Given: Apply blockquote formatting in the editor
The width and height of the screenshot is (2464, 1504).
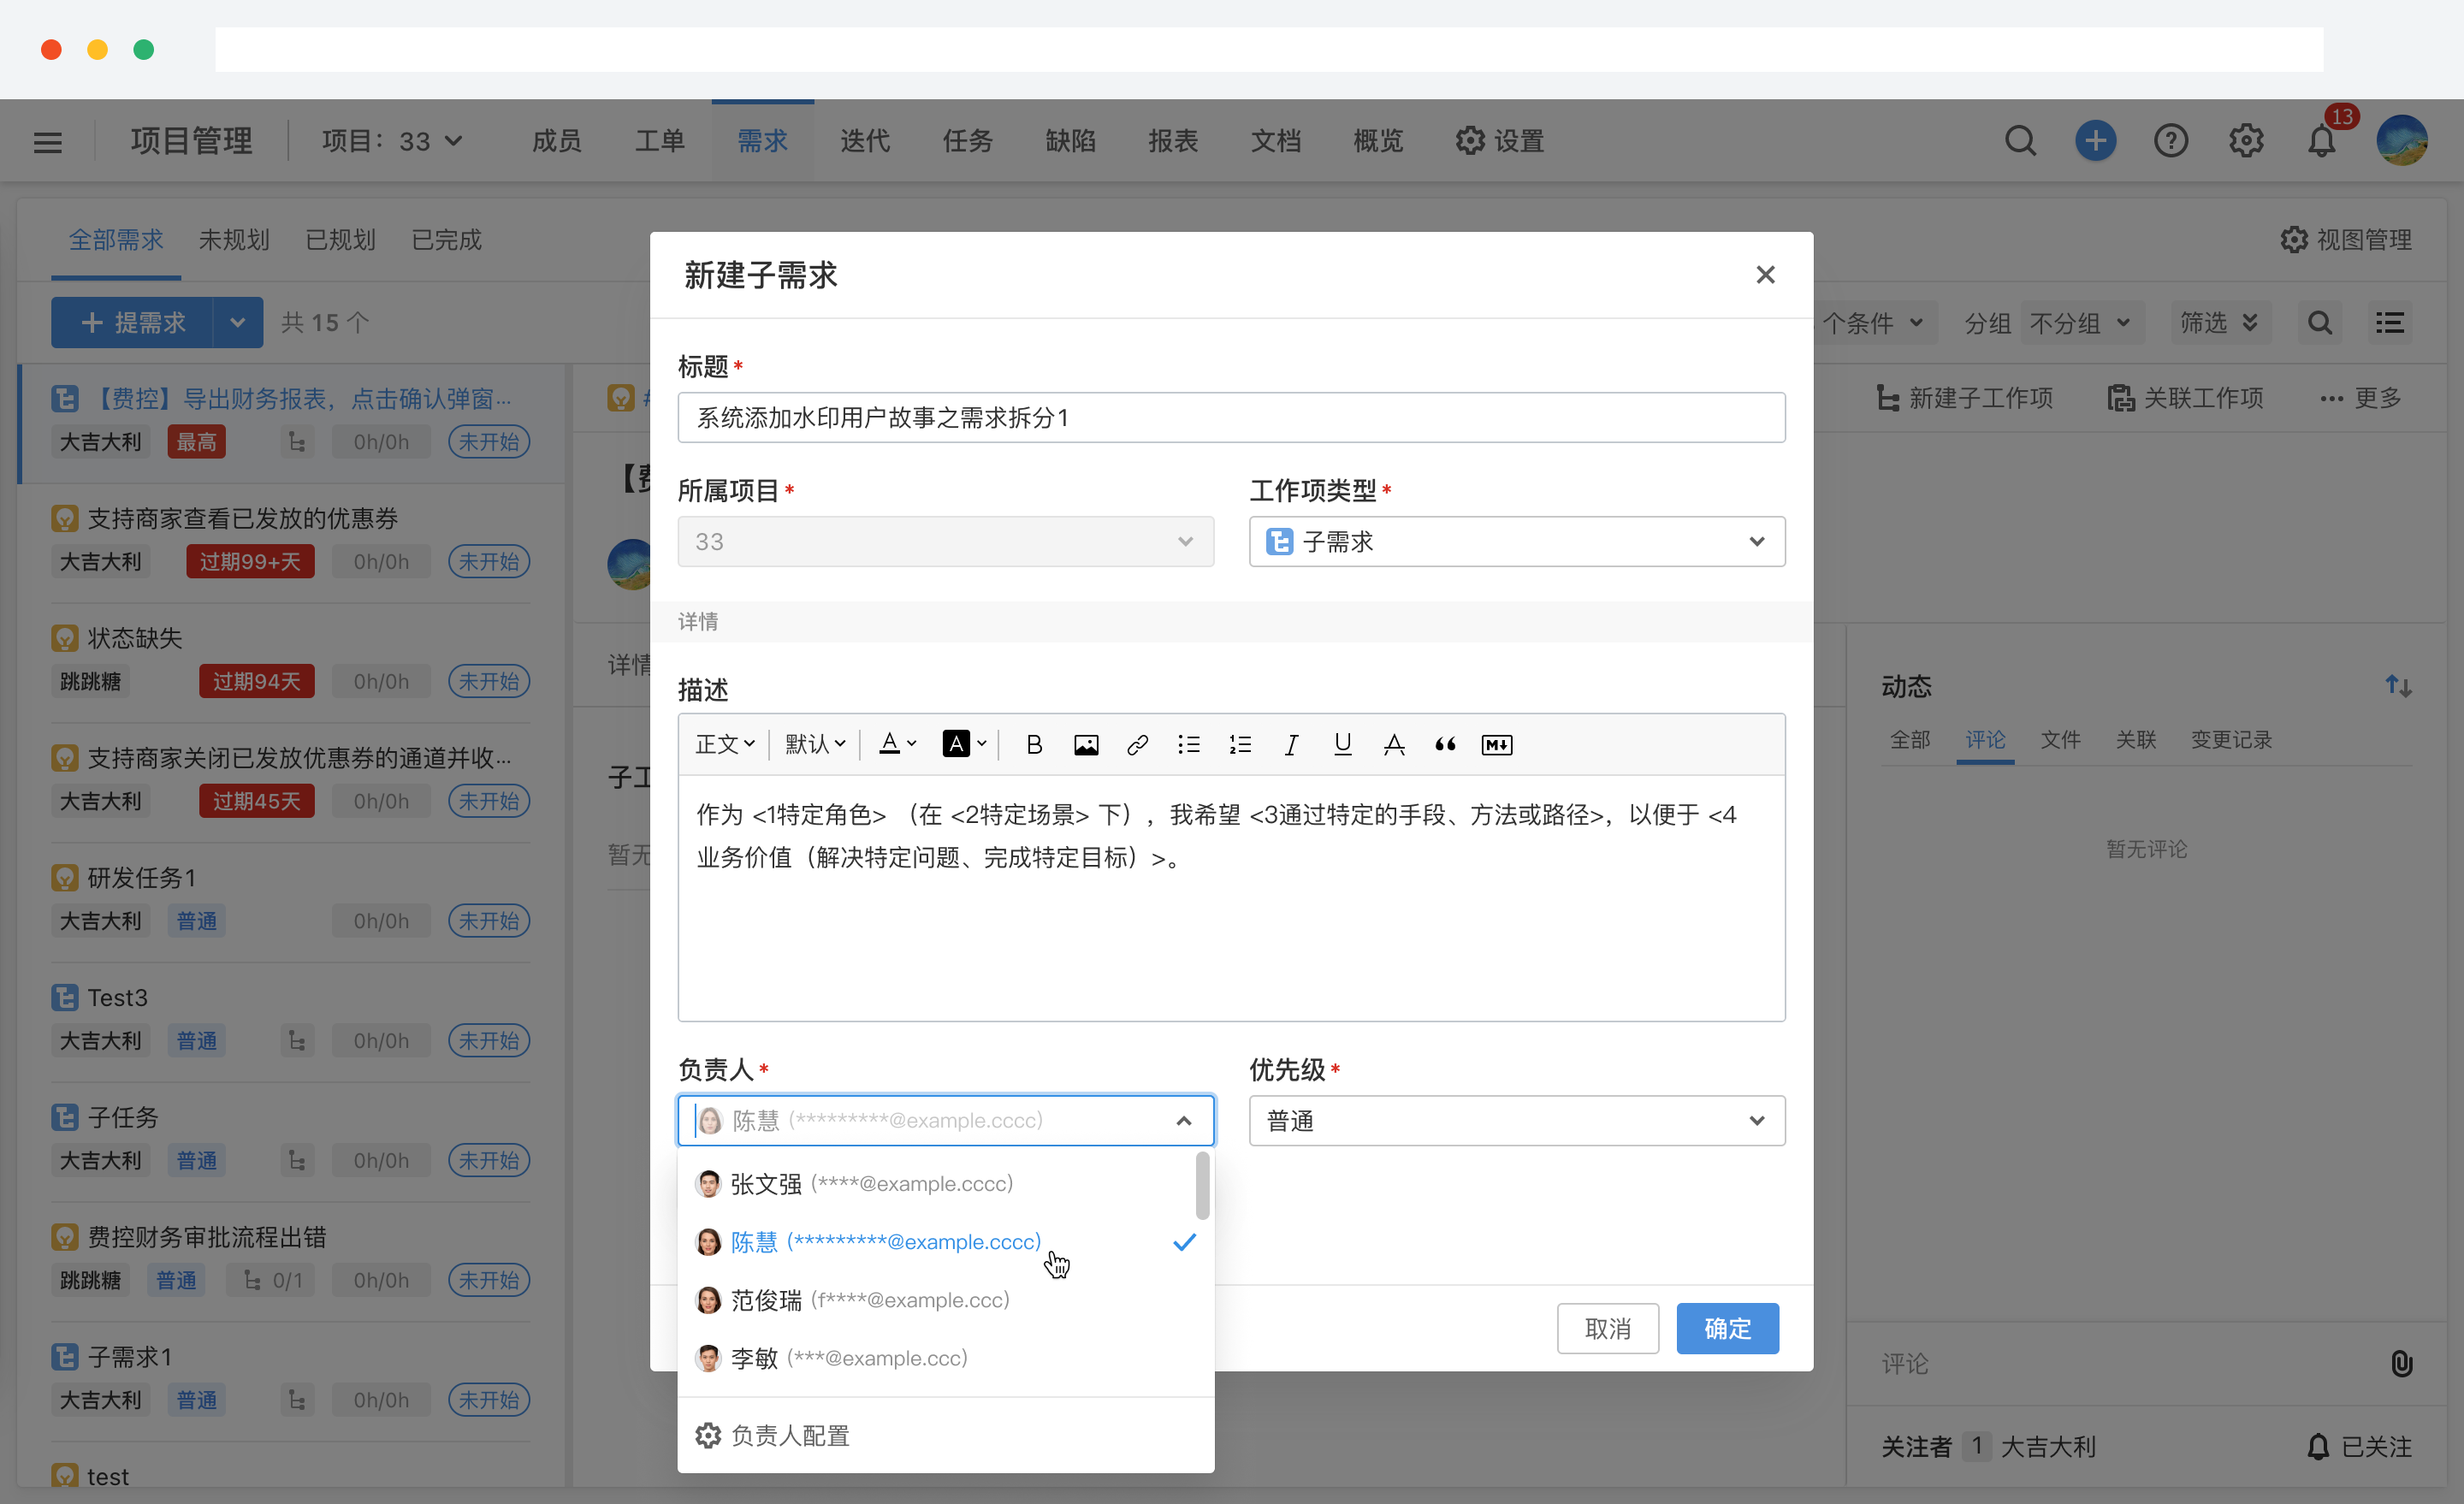Looking at the screenshot, I should pyautogui.click(x=1444, y=744).
